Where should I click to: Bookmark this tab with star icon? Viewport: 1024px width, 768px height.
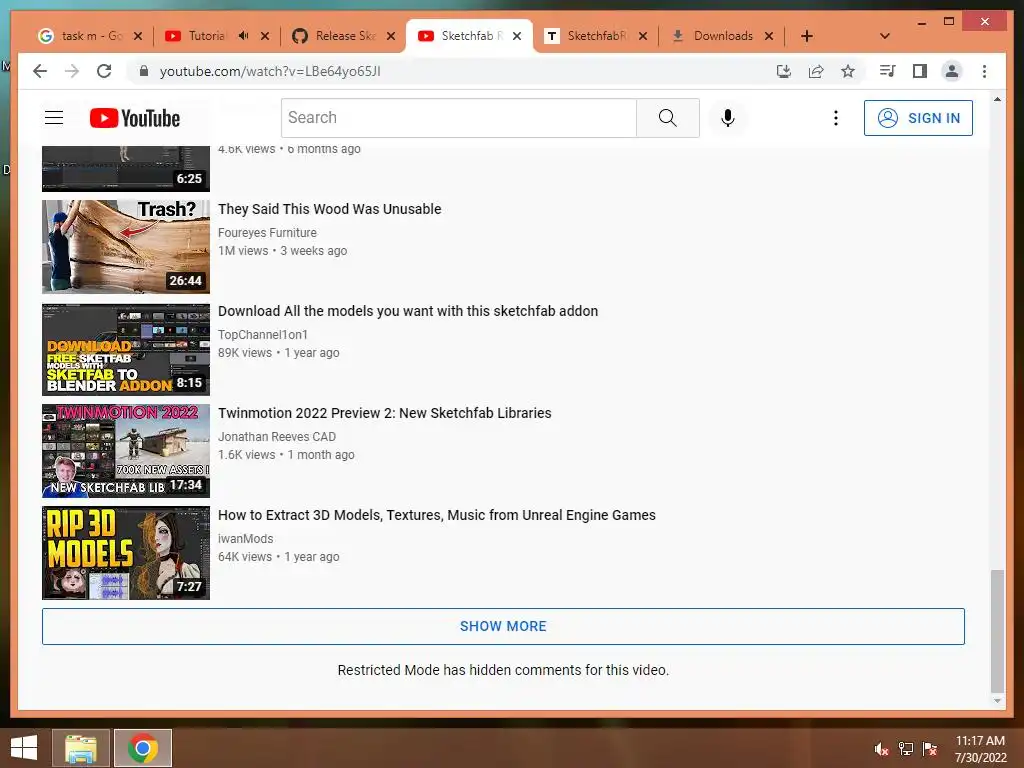tap(848, 71)
